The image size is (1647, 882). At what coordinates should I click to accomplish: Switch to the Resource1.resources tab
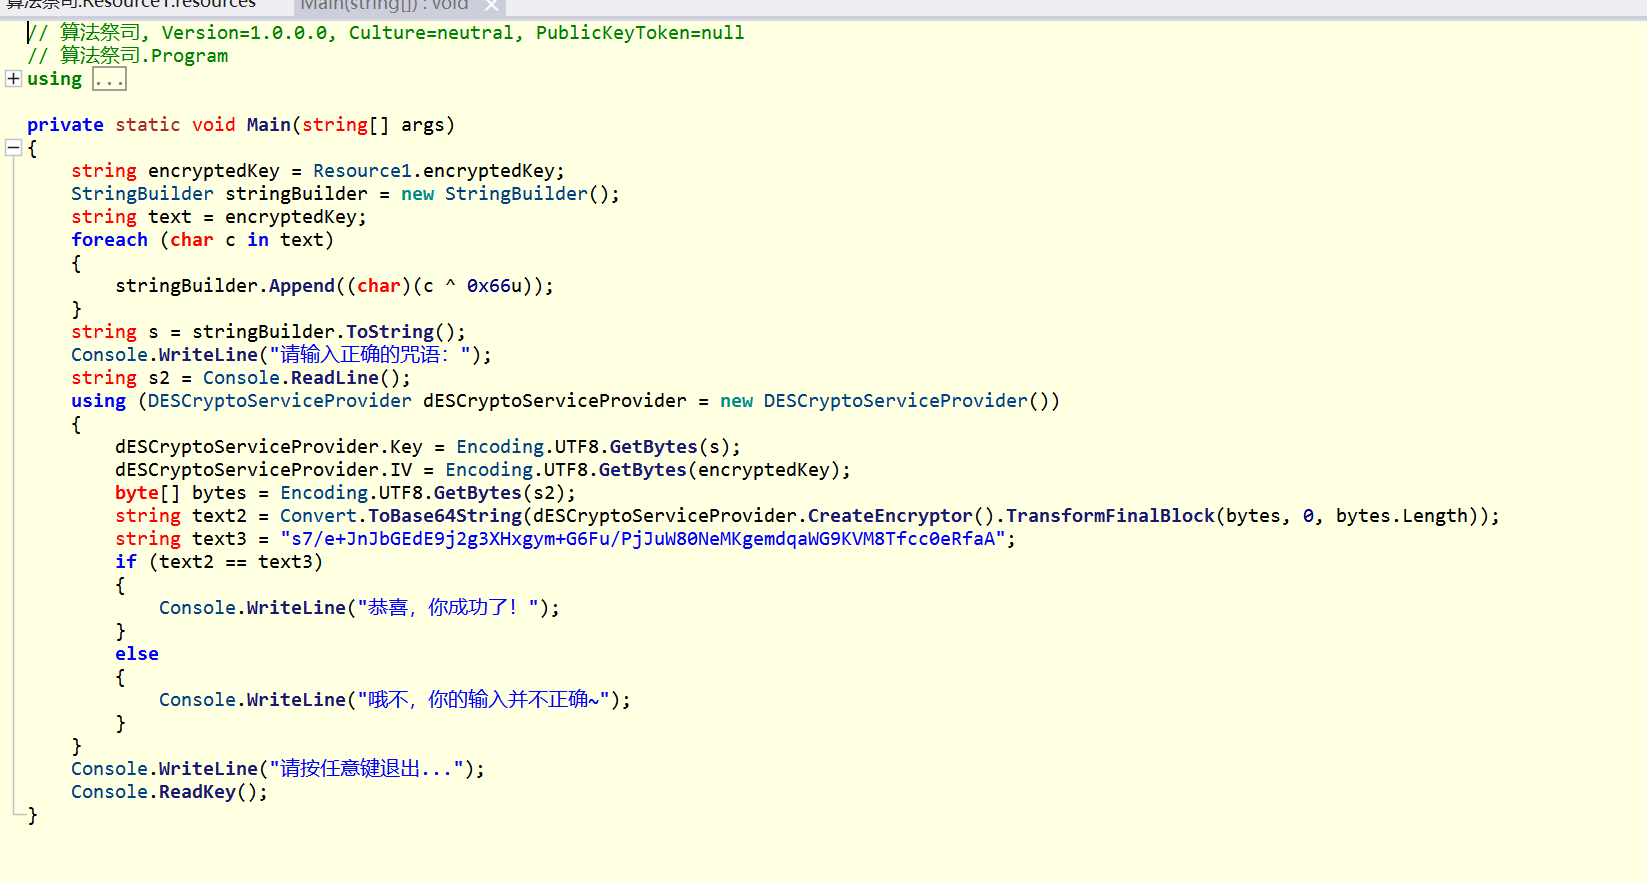coord(130,4)
